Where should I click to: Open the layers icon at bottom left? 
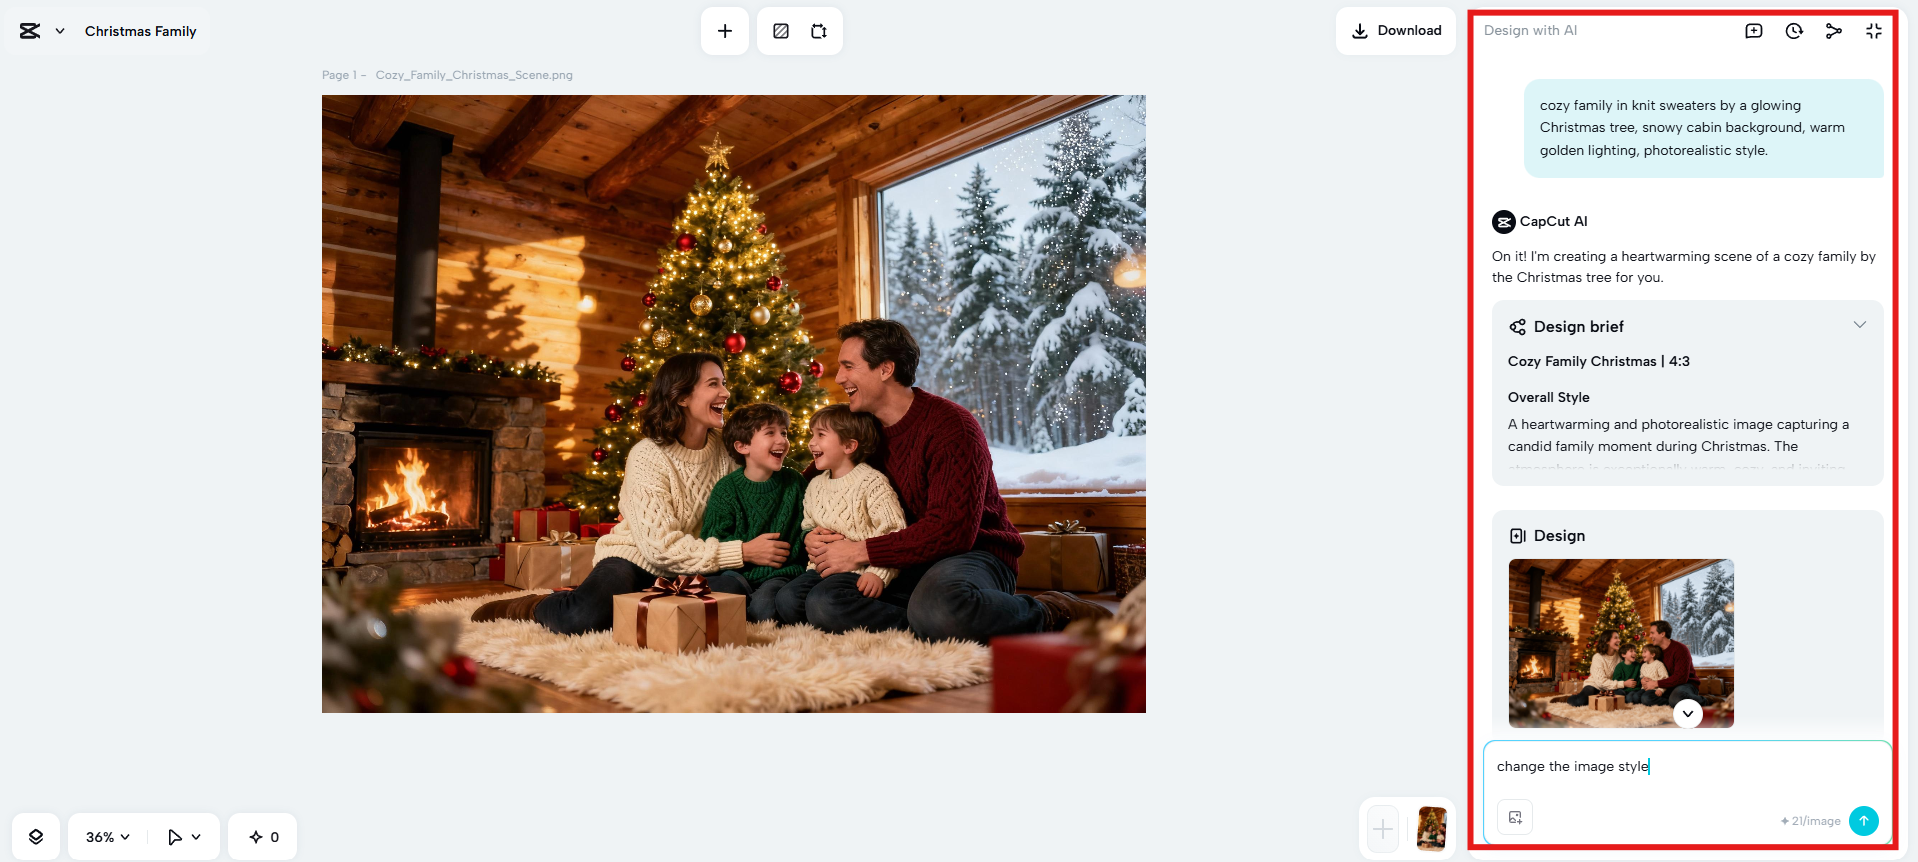[x=36, y=837]
